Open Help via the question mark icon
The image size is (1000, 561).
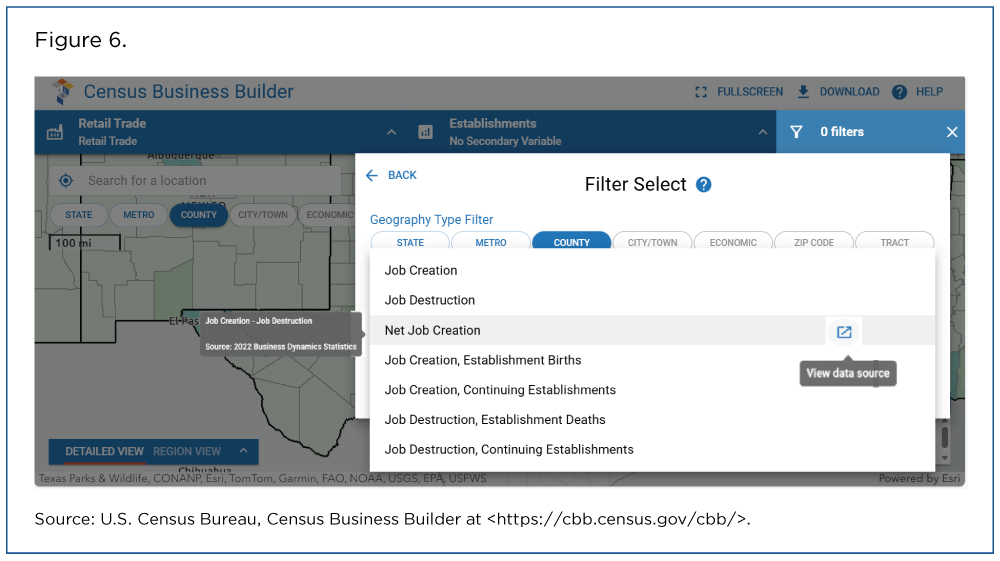coord(899,92)
